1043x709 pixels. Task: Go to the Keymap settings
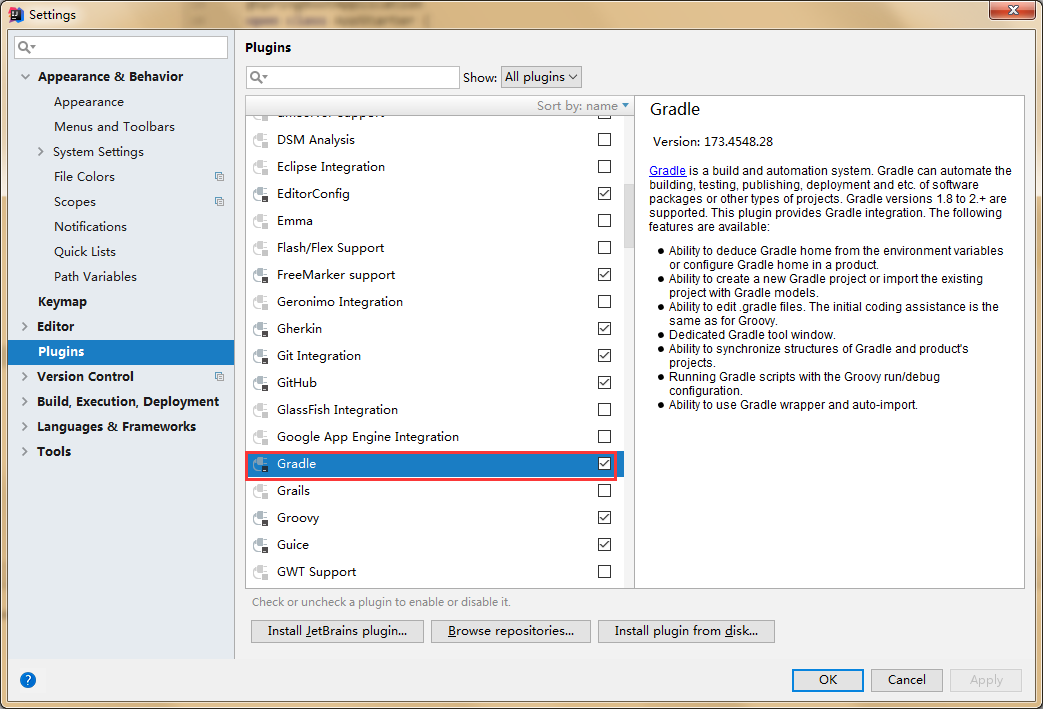63,302
